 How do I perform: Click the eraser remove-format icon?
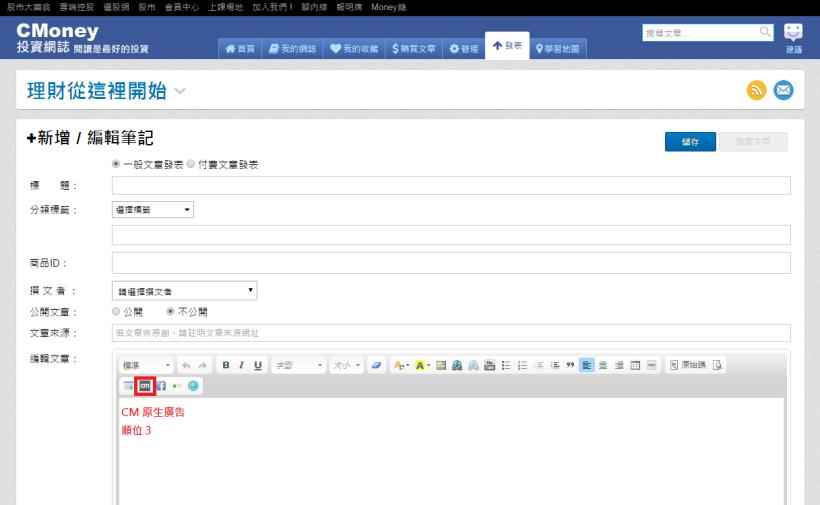376,365
